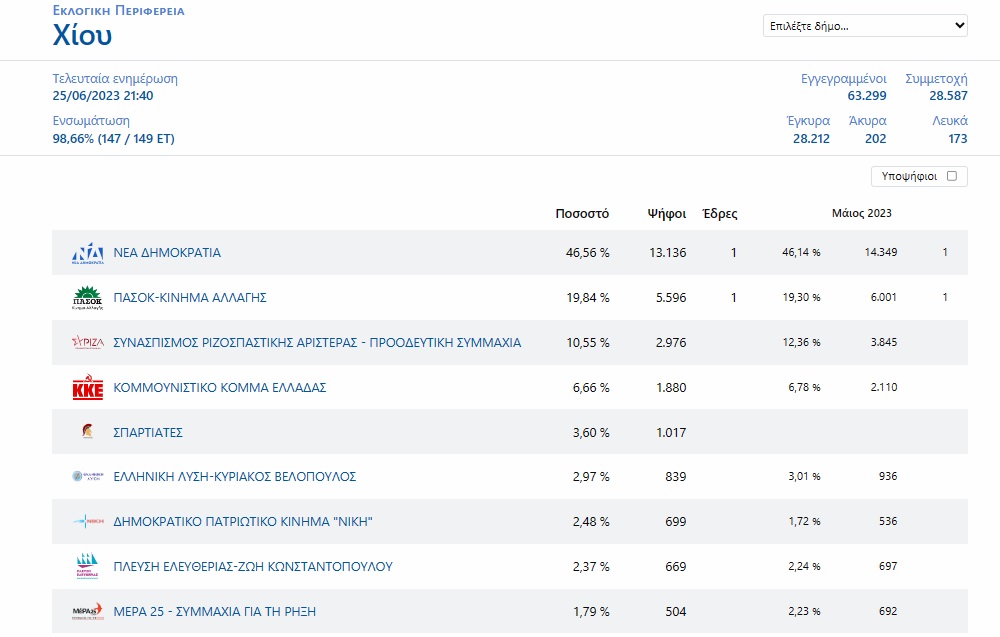Open ΣΥΝΑΣΠΙΣΜΟΣ ΡΙΖΟΣΠΑΣΤΙΚΗΣ ΑΡΙΣΤΕΡΑΣ link
The image size is (1000, 637).
(x=317, y=342)
